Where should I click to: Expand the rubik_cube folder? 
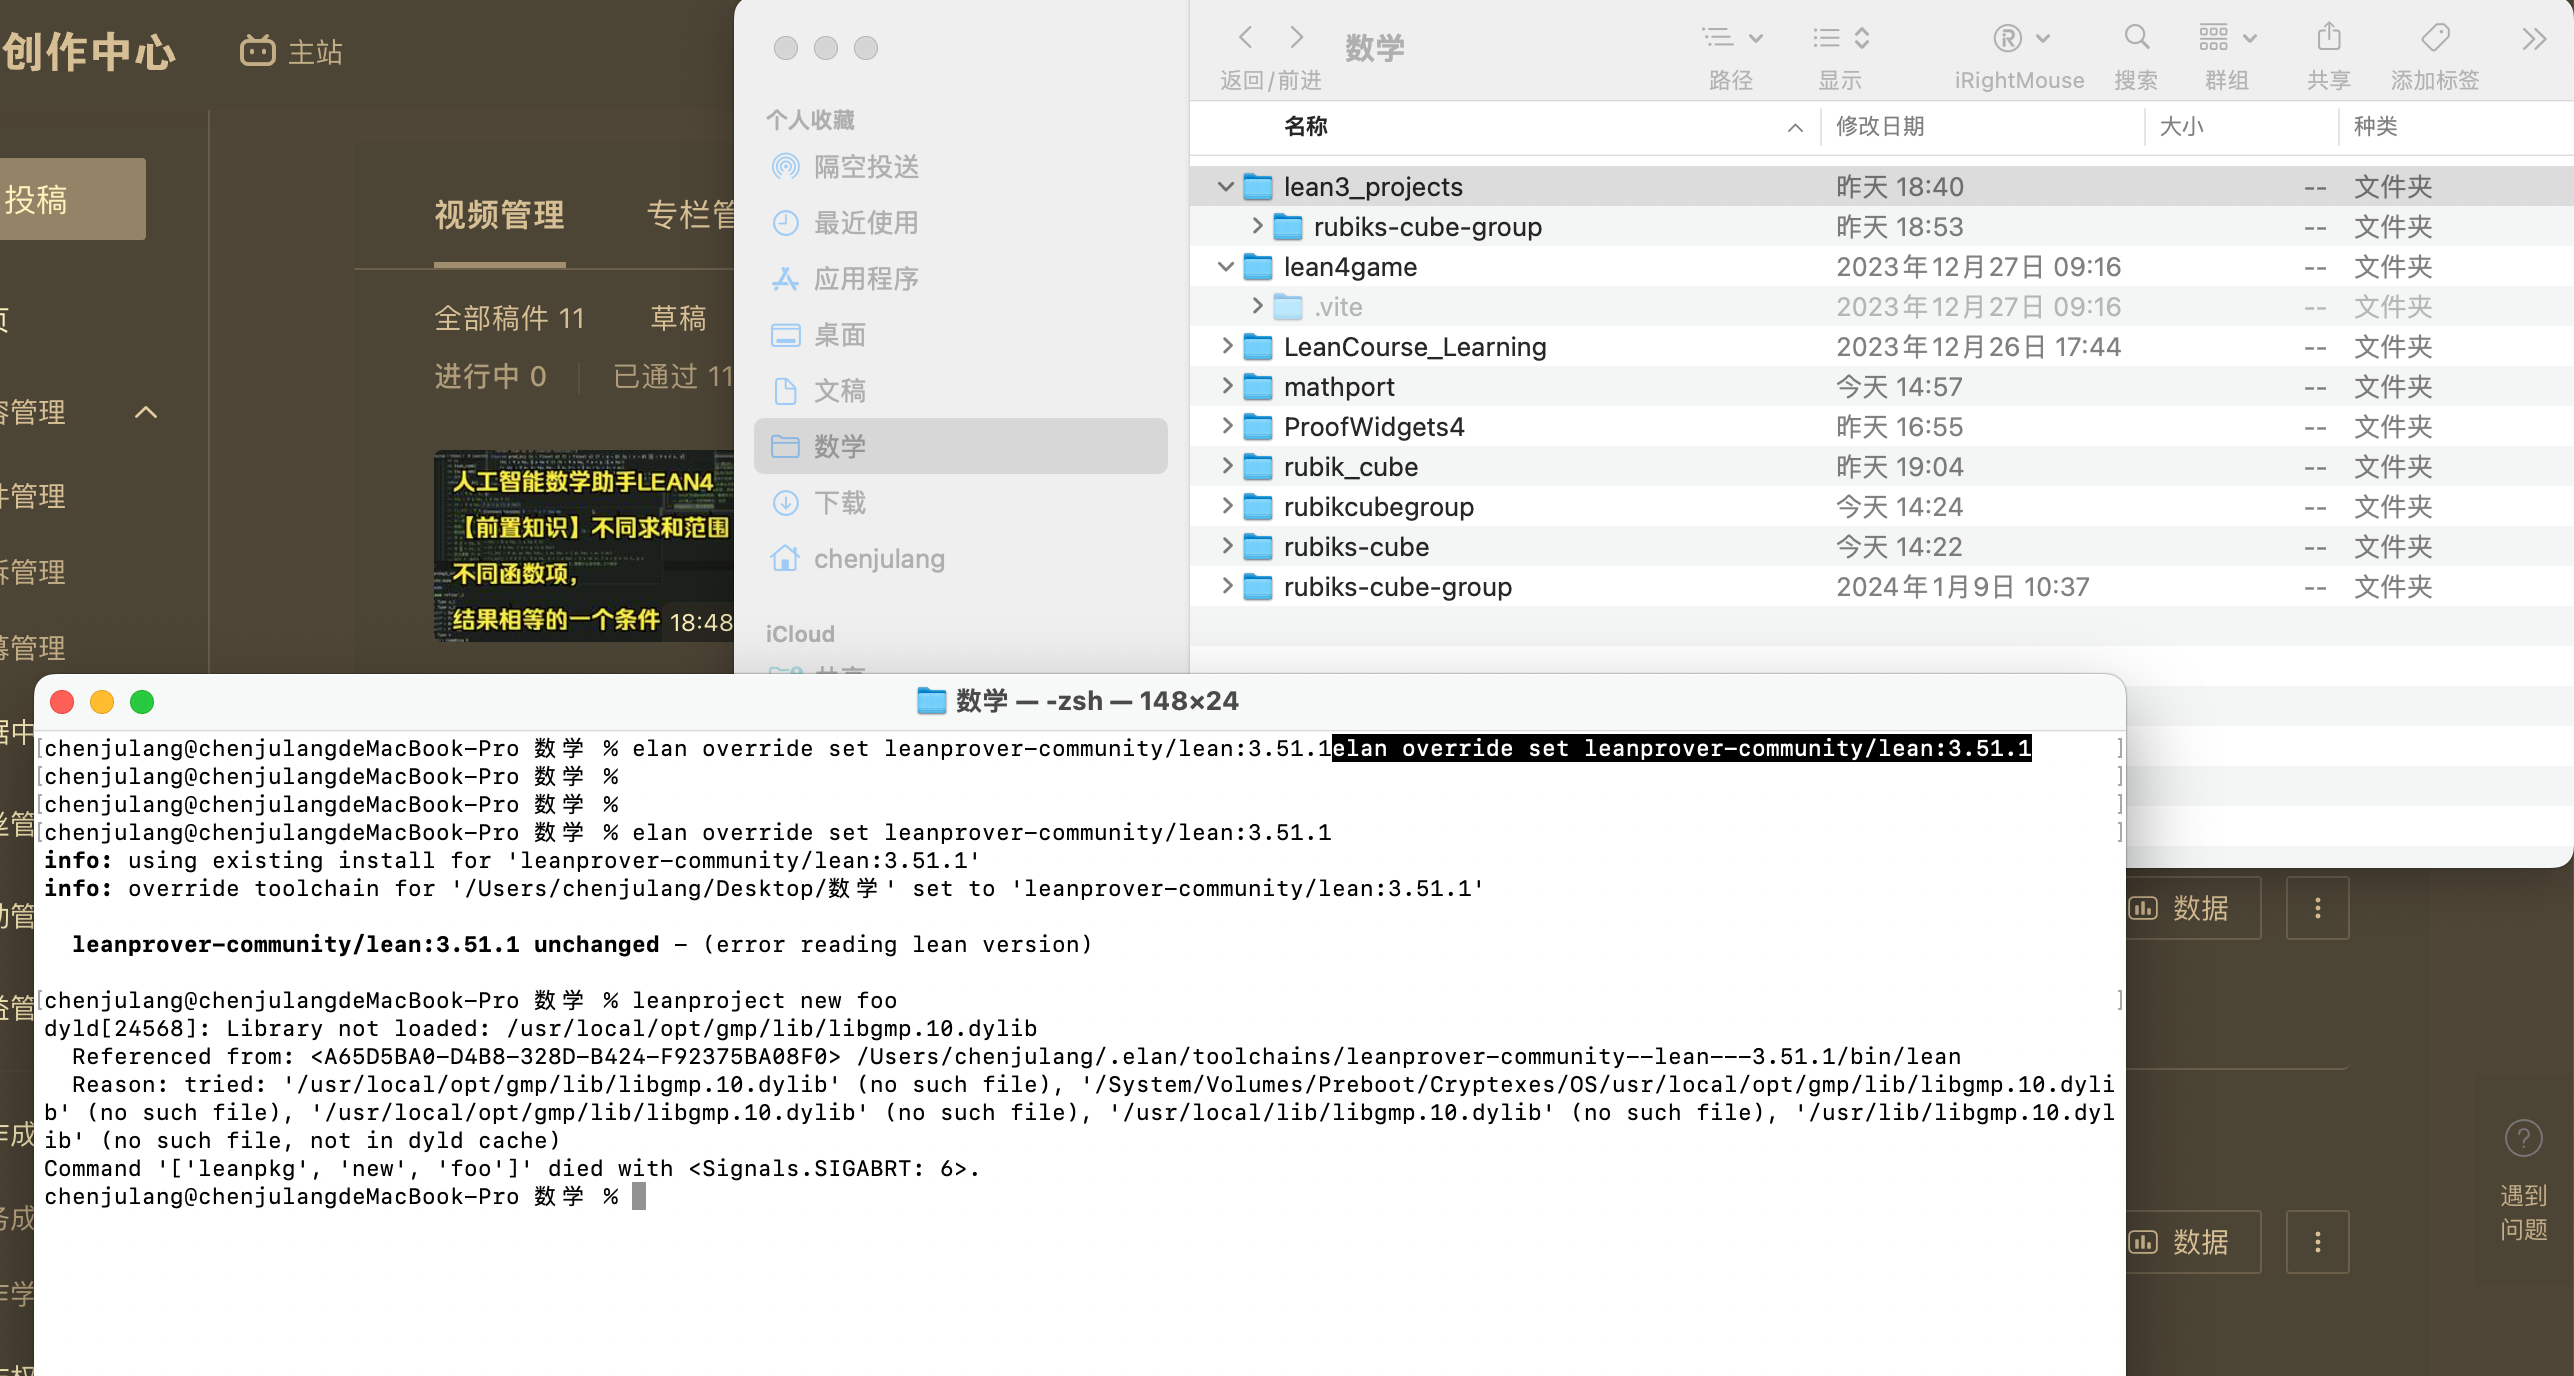pyautogui.click(x=1226, y=466)
